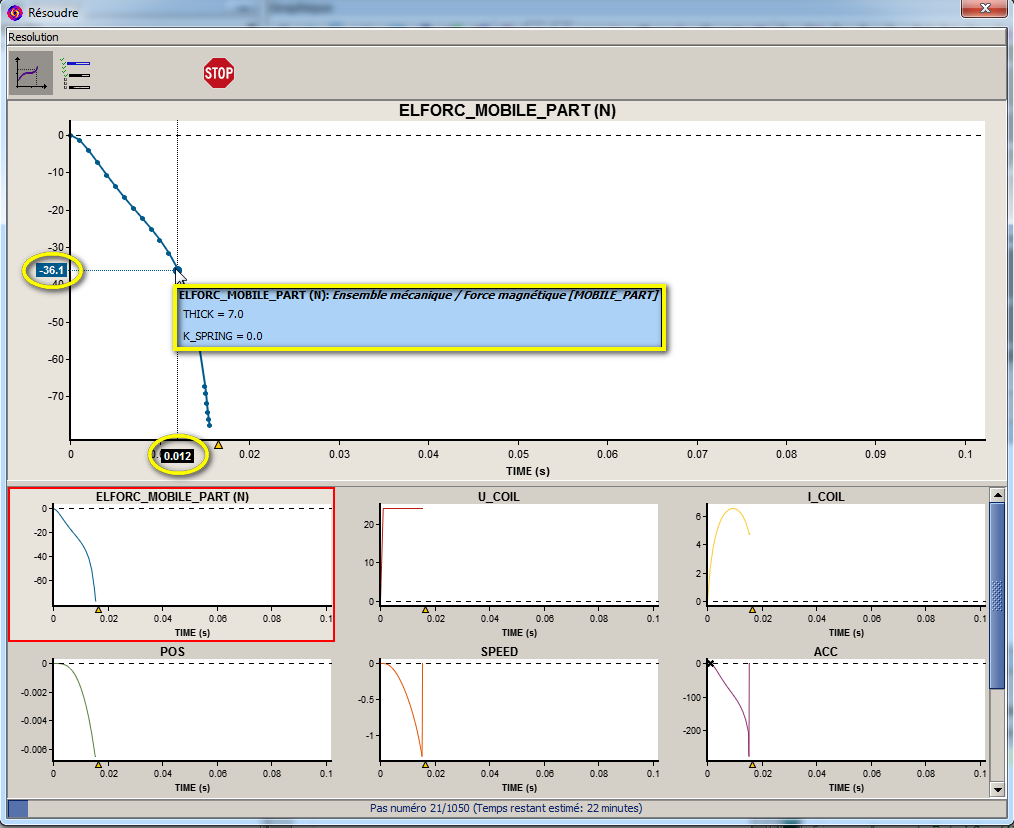Click the solving progress bar at bottom
Image resolution: width=1014 pixels, height=828 pixels.
506,808
